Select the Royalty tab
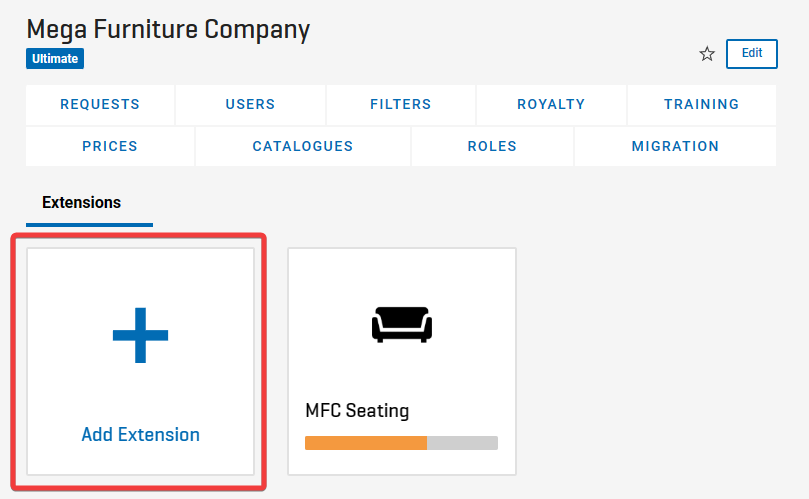 tap(551, 104)
